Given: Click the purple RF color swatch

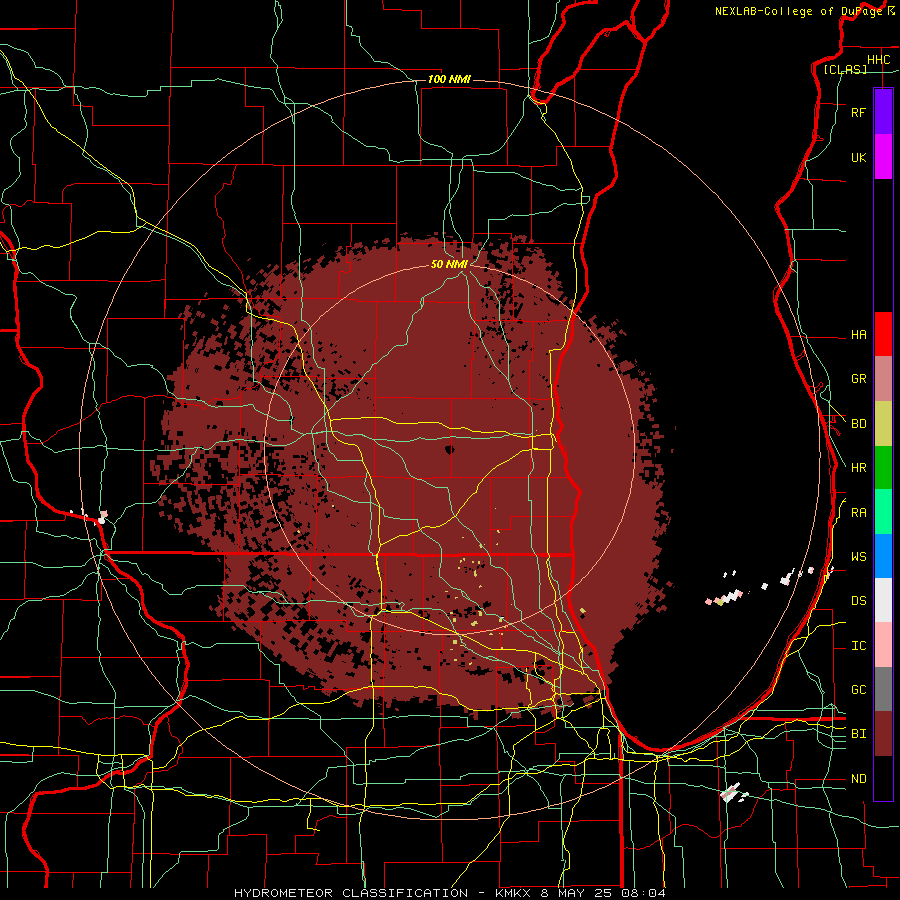Looking at the screenshot, I should 883,112.
